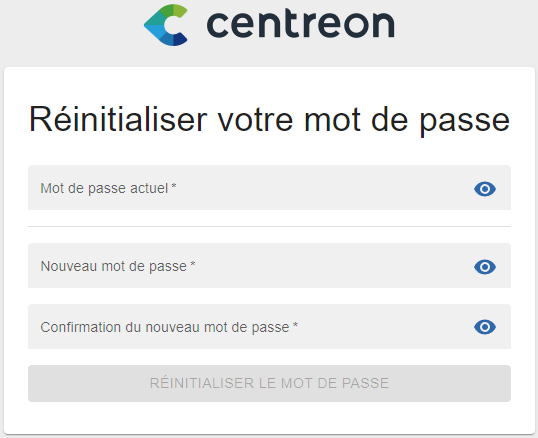Show the confirmation password with eye icon
This screenshot has height=438, width=538.
point(485,327)
